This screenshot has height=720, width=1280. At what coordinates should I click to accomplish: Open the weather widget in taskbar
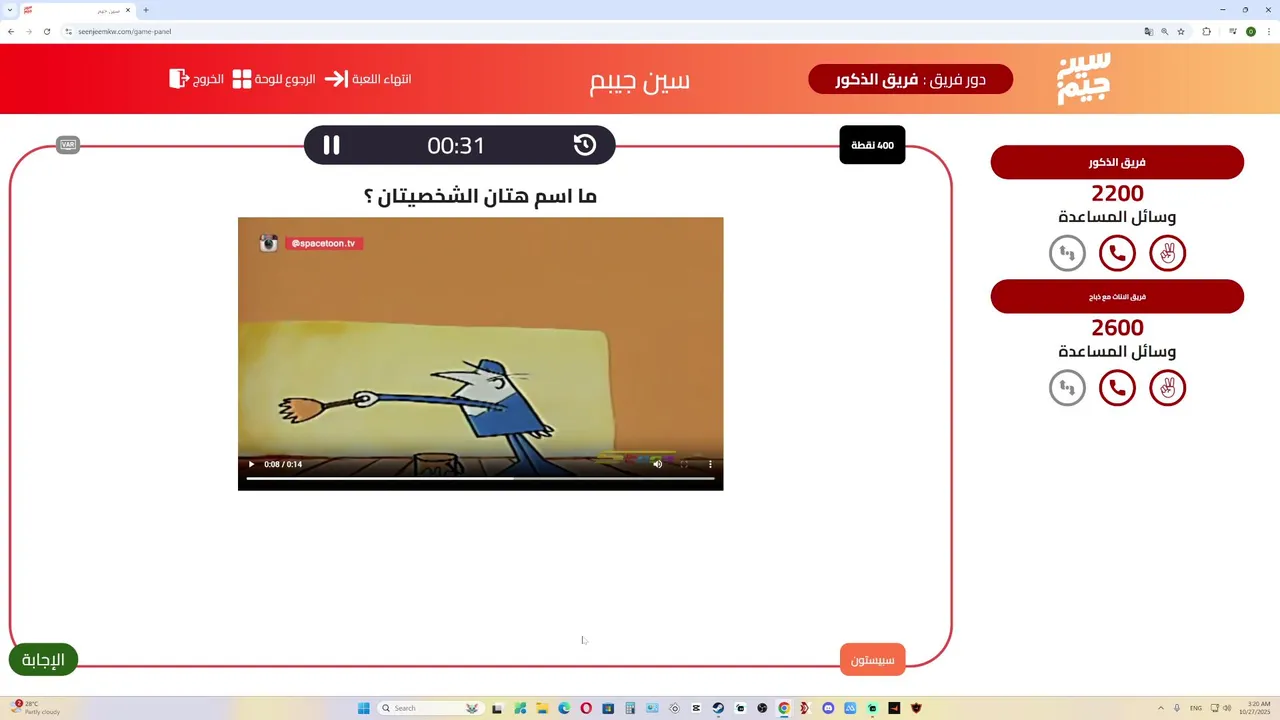[36, 708]
